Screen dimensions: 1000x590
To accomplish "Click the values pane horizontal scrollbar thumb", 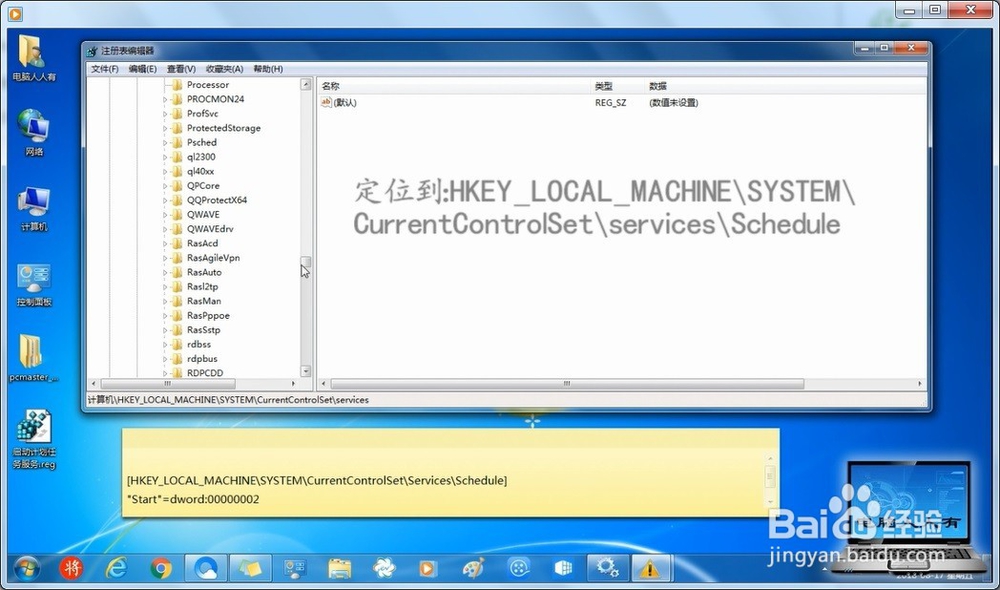I will (x=567, y=383).
